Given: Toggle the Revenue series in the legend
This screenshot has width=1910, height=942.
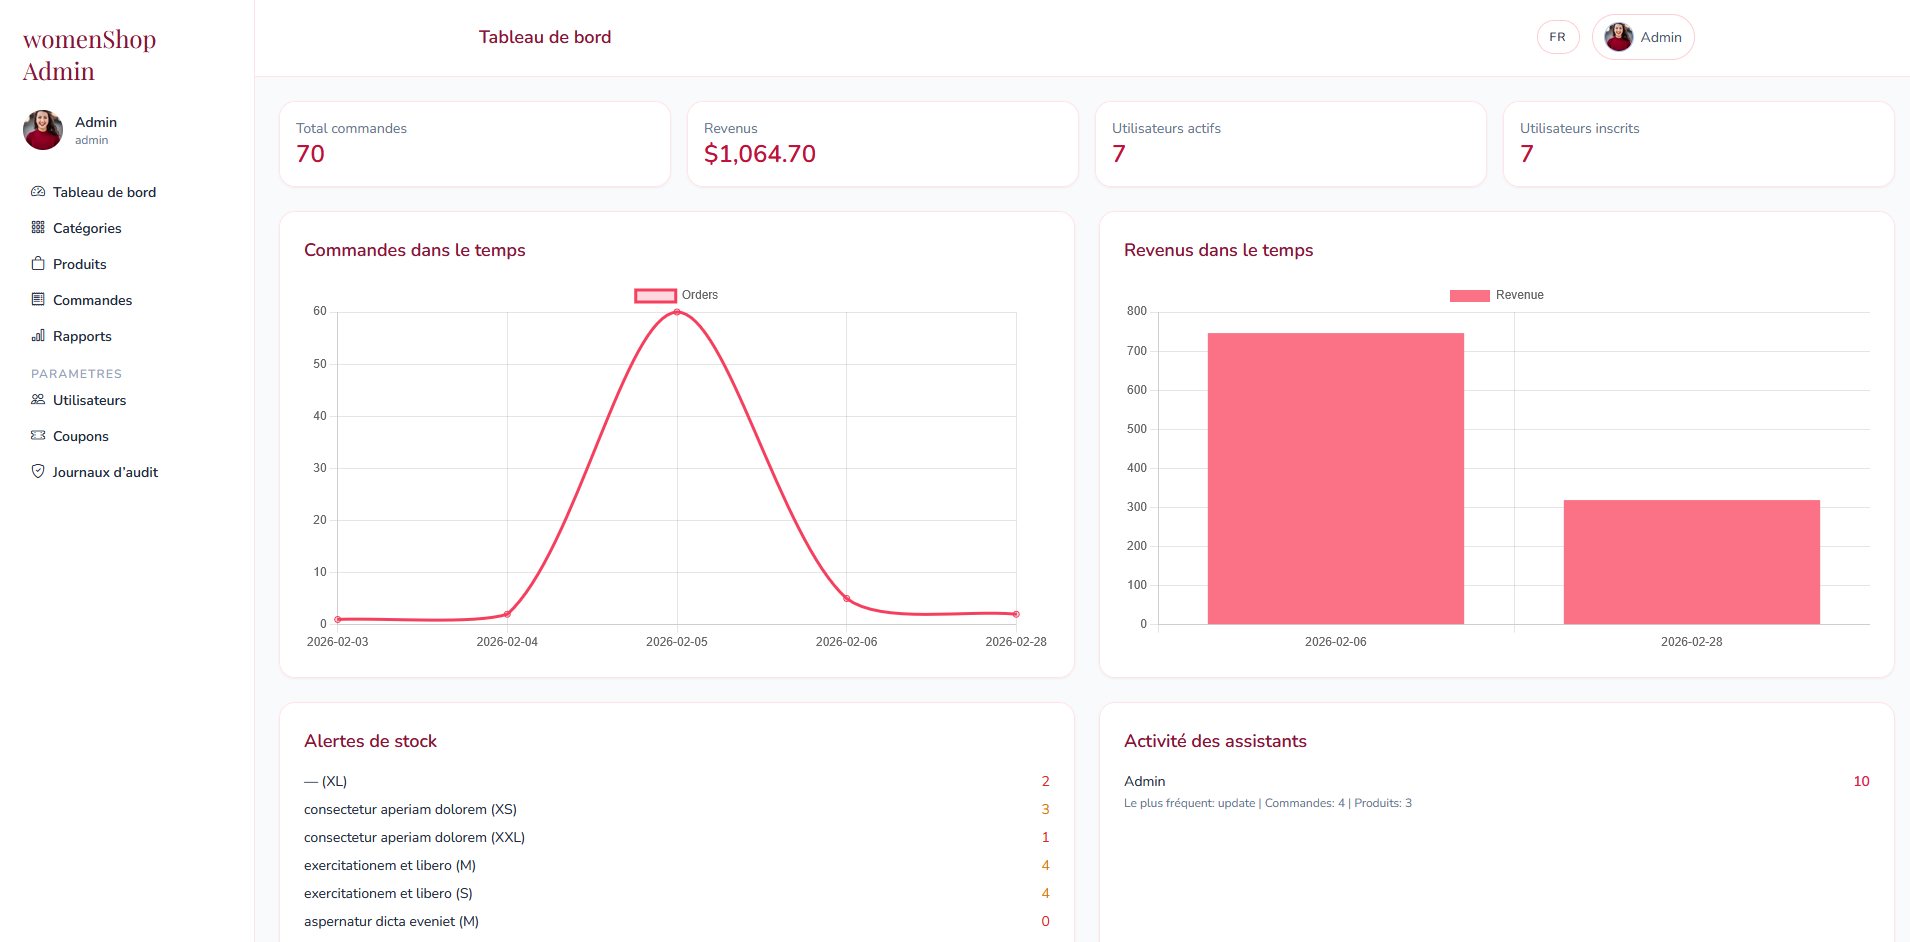Looking at the screenshot, I should (x=1496, y=295).
